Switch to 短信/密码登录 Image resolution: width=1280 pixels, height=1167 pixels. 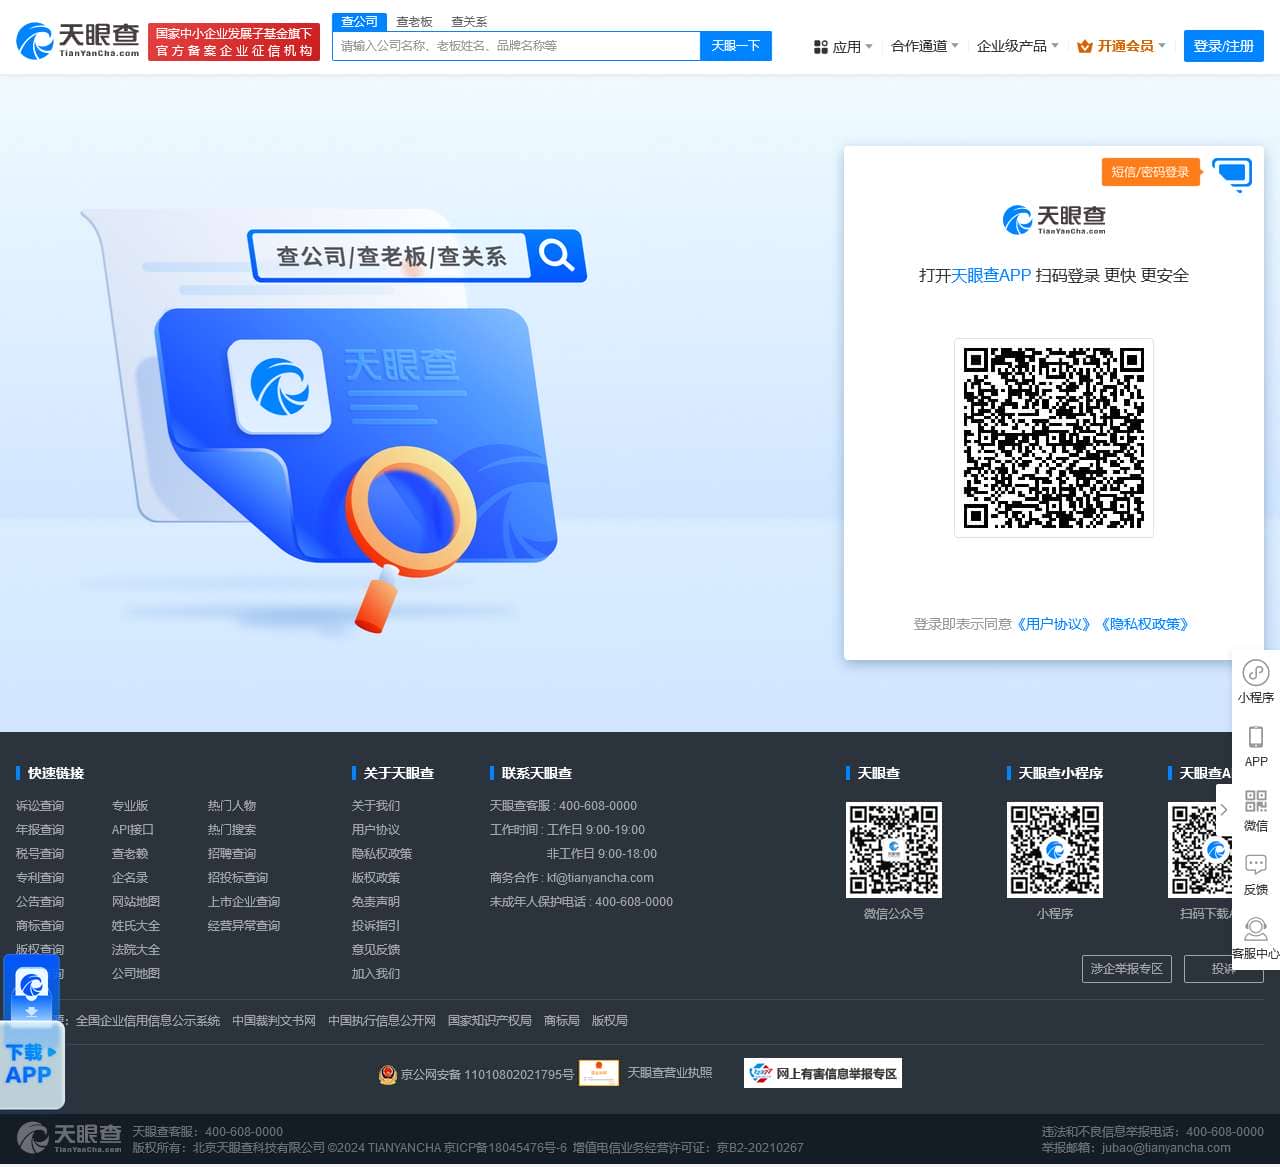tap(1150, 172)
